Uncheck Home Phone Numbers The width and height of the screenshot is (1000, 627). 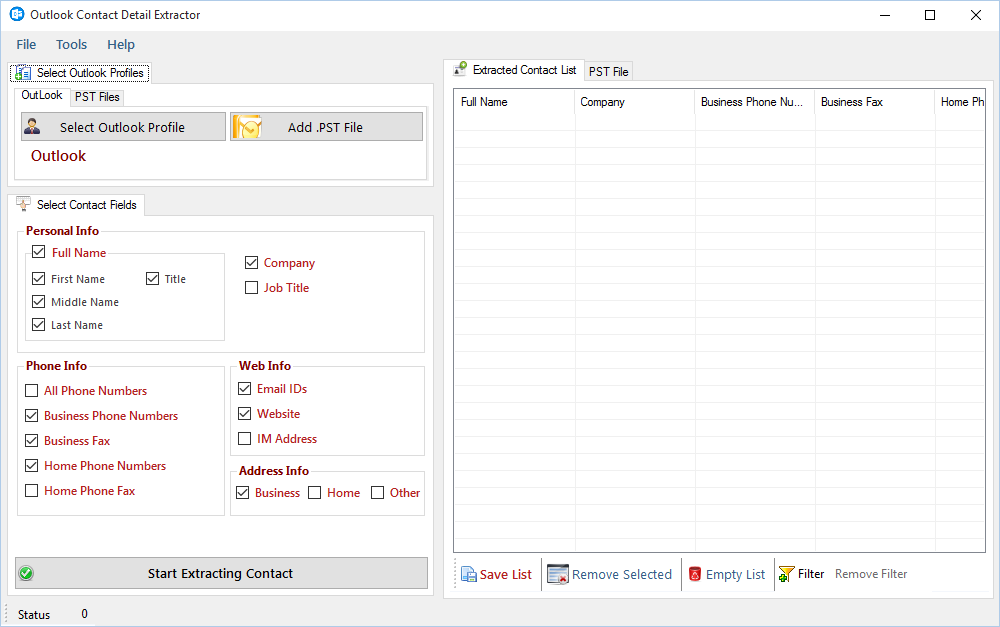(x=31, y=466)
